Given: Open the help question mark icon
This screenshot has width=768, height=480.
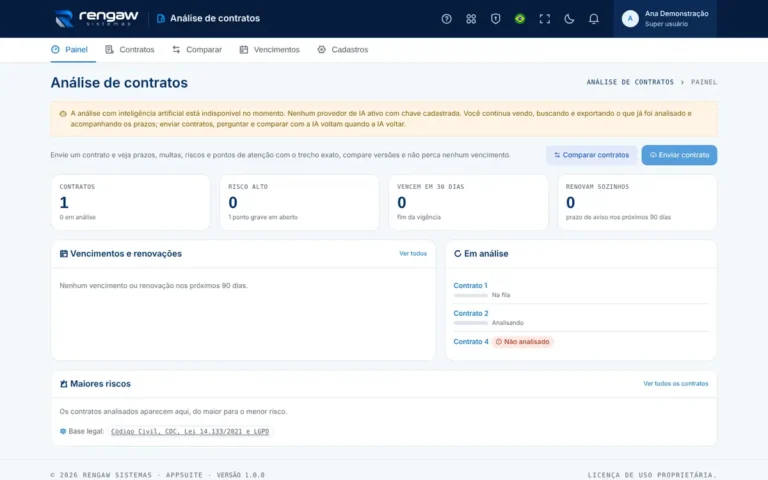Looking at the screenshot, I should (446, 19).
